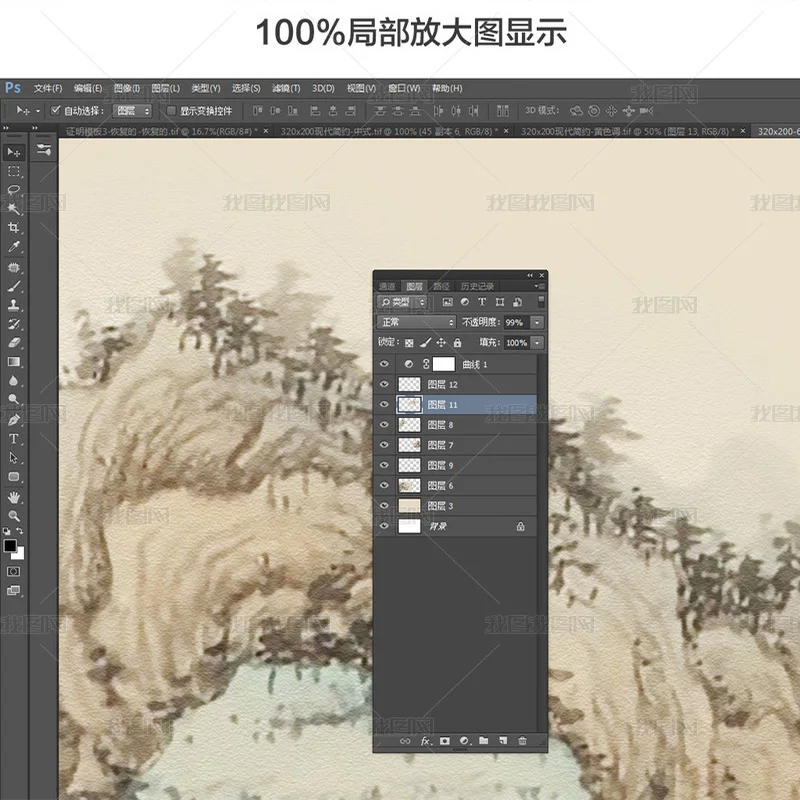The image size is (800, 800).
Task: Select the Pen tool
Action: 14,419
